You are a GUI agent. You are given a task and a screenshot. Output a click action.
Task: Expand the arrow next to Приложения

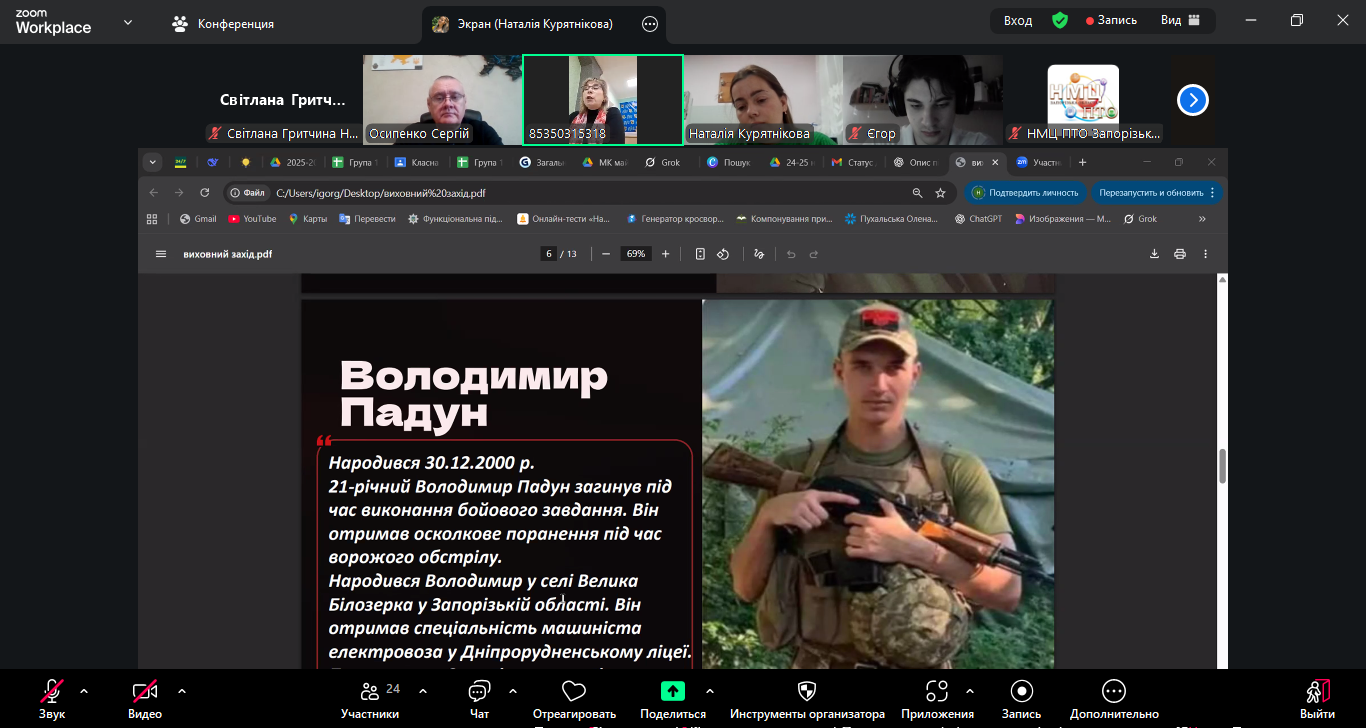[x=969, y=691]
